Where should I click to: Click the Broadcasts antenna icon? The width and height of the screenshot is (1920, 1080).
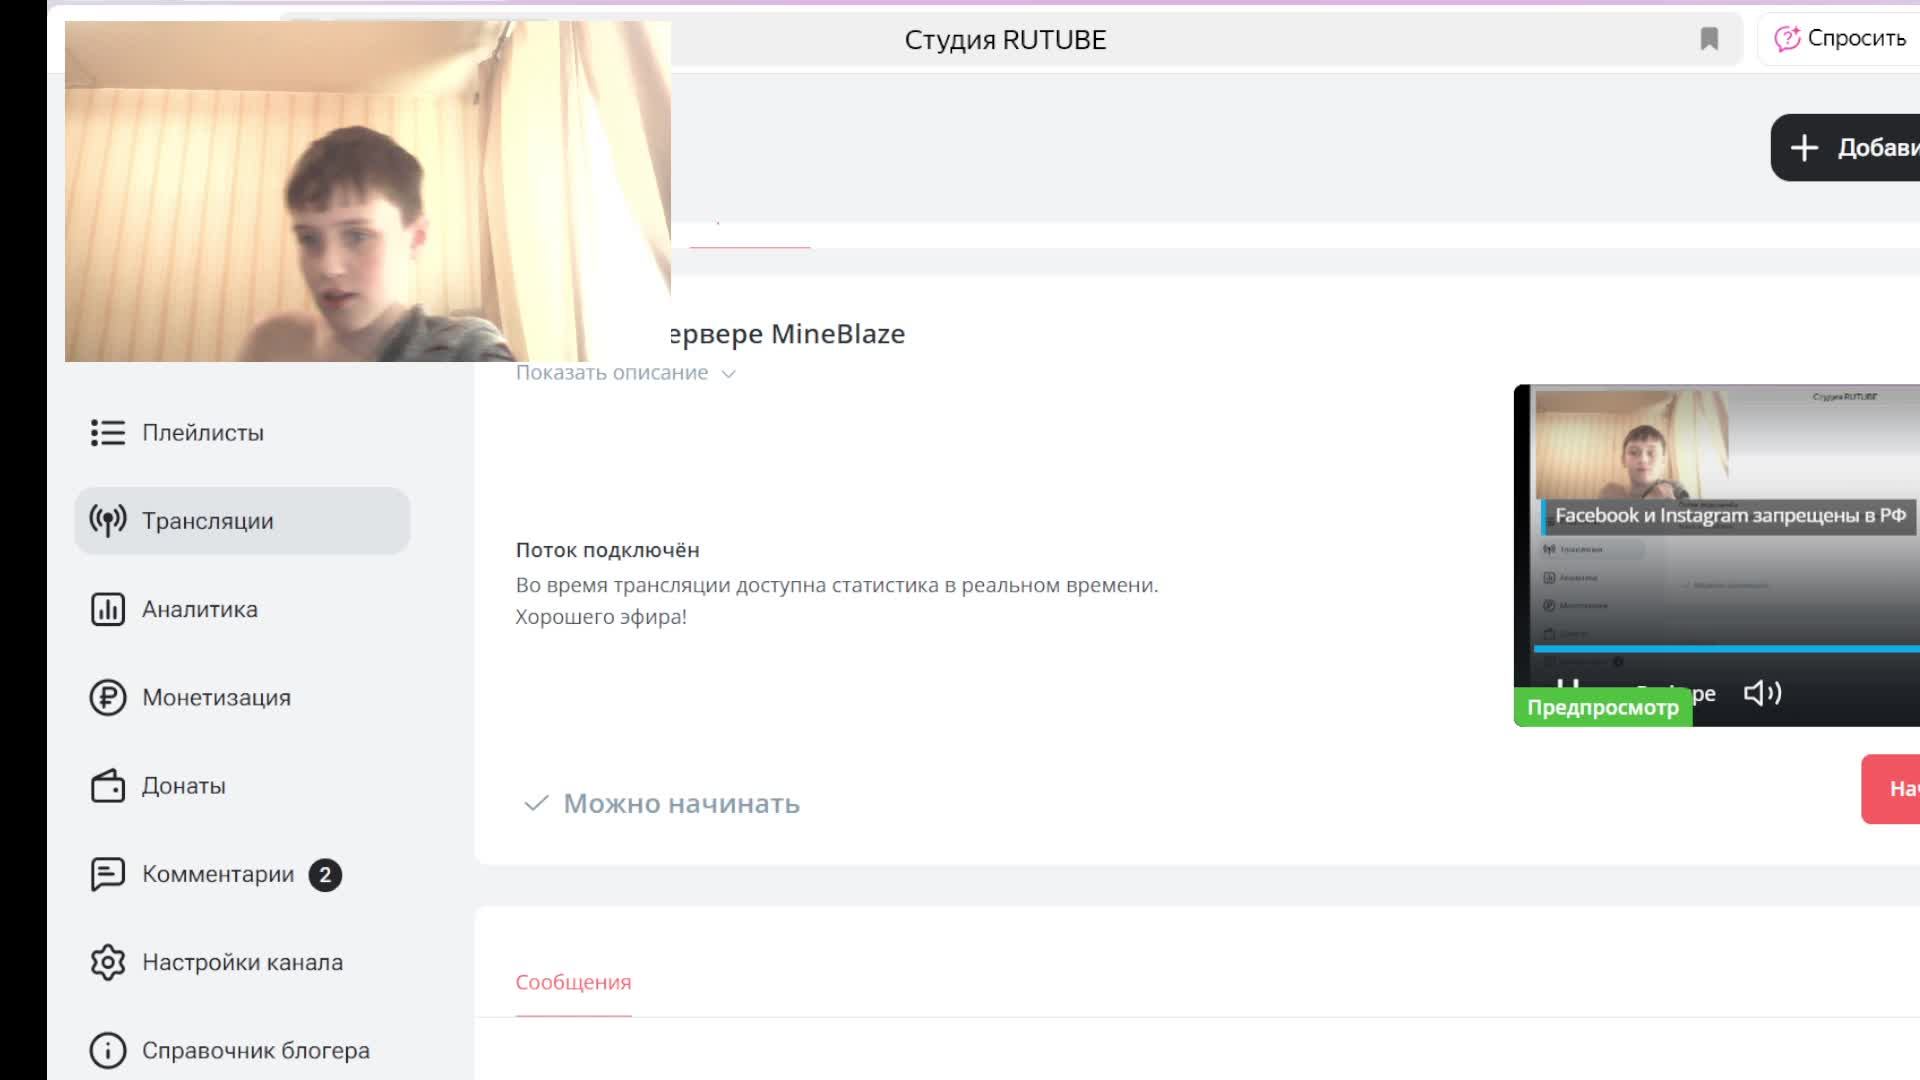click(107, 521)
